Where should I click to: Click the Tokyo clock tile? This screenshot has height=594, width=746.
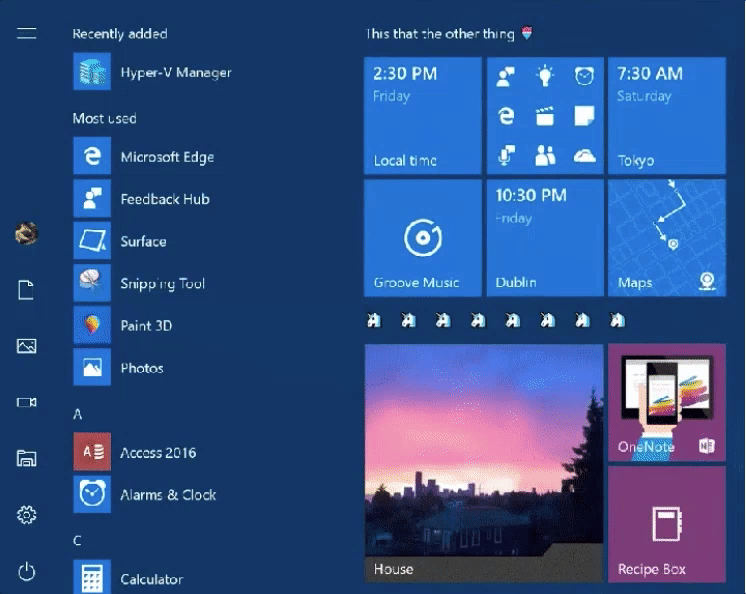pos(666,114)
